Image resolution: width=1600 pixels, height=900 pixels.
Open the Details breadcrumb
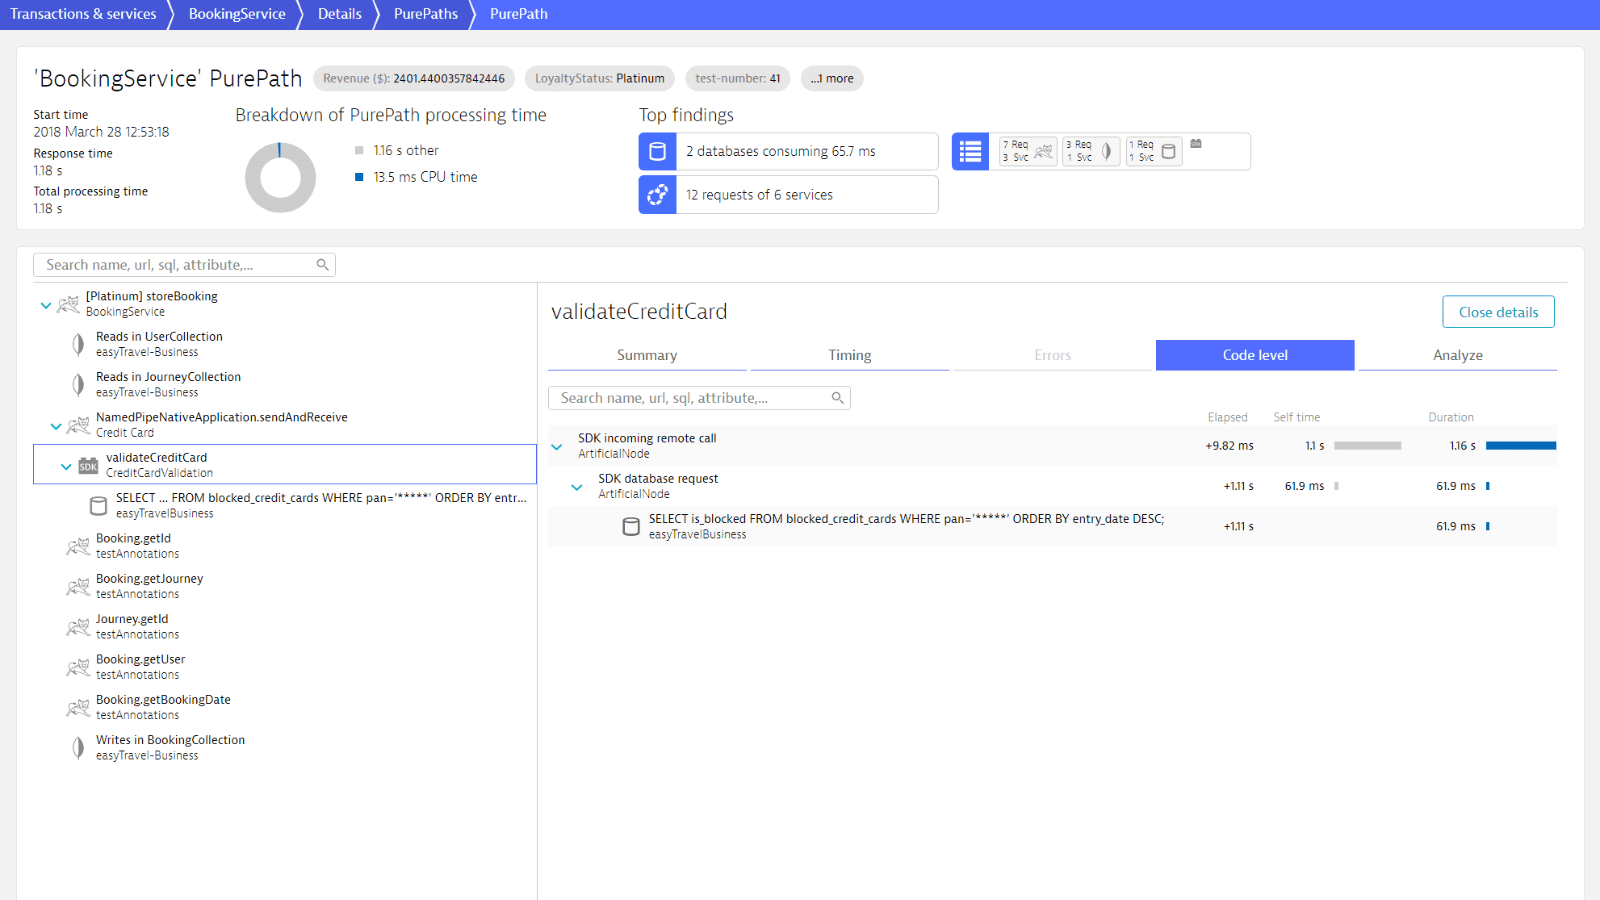(x=340, y=14)
